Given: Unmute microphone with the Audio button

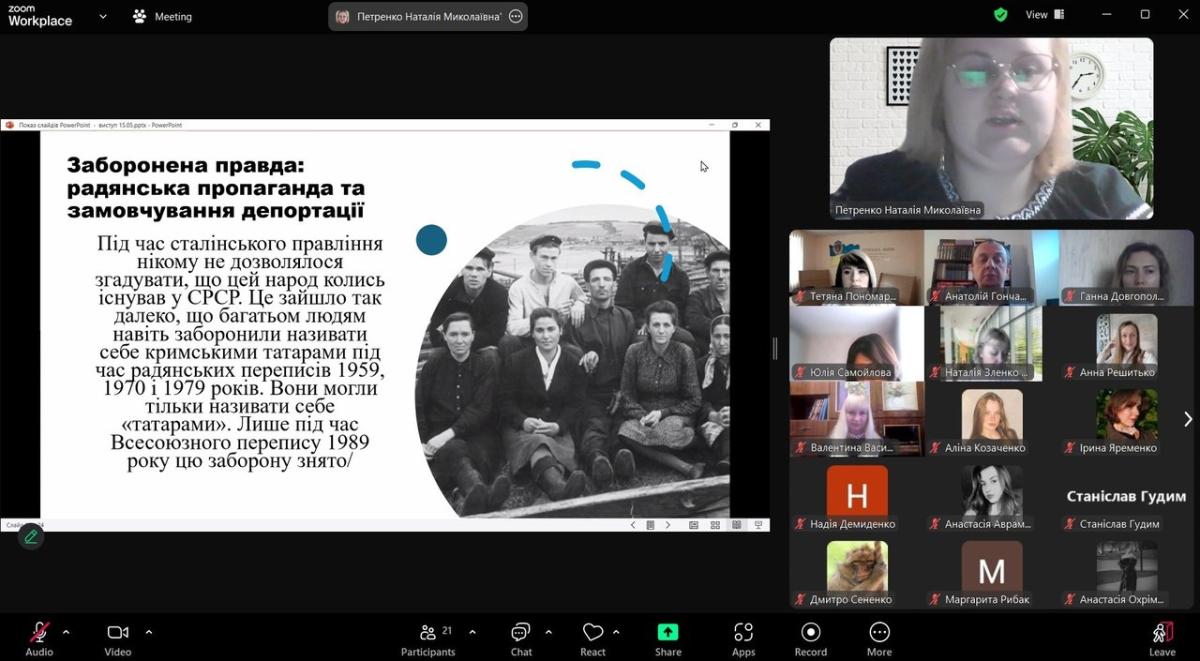Looking at the screenshot, I should pos(40,639).
